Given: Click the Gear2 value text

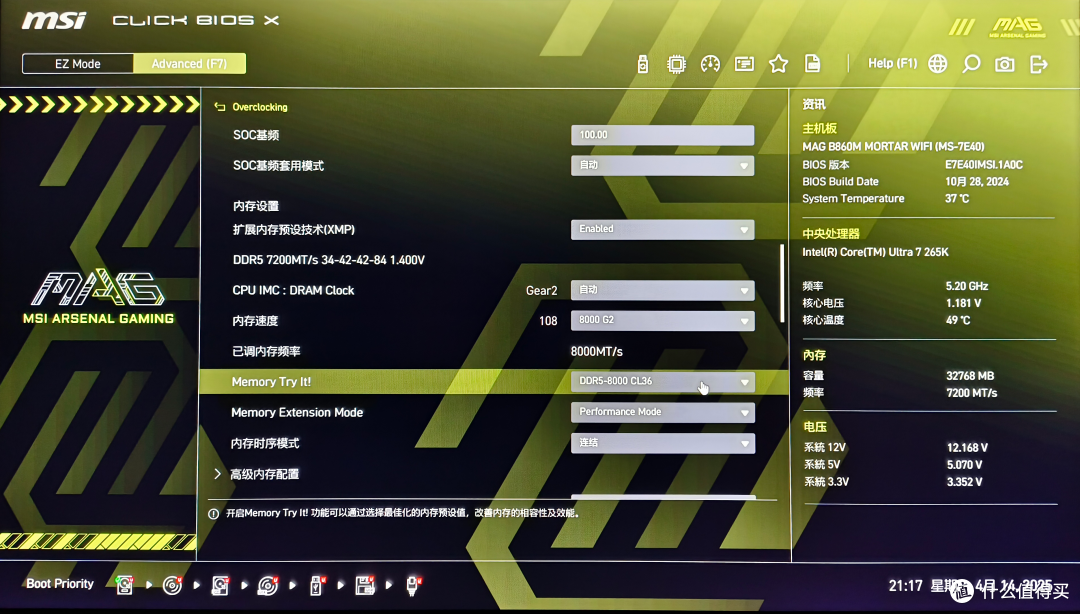Looking at the screenshot, I should tap(541, 290).
